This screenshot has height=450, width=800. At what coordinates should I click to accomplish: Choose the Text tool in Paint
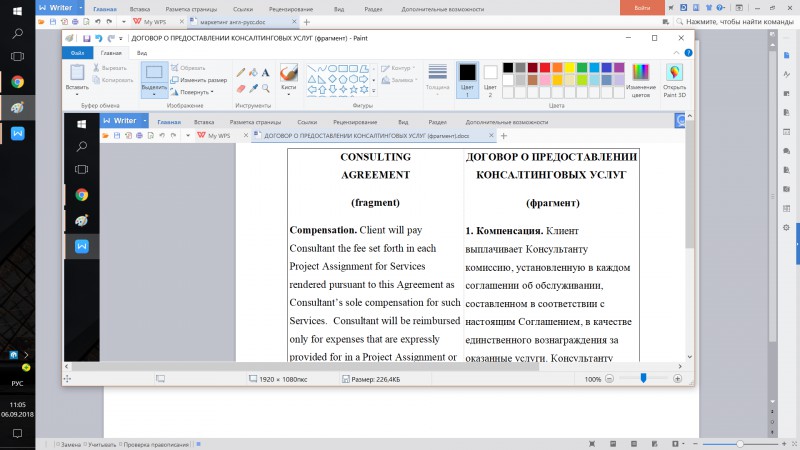(x=266, y=72)
